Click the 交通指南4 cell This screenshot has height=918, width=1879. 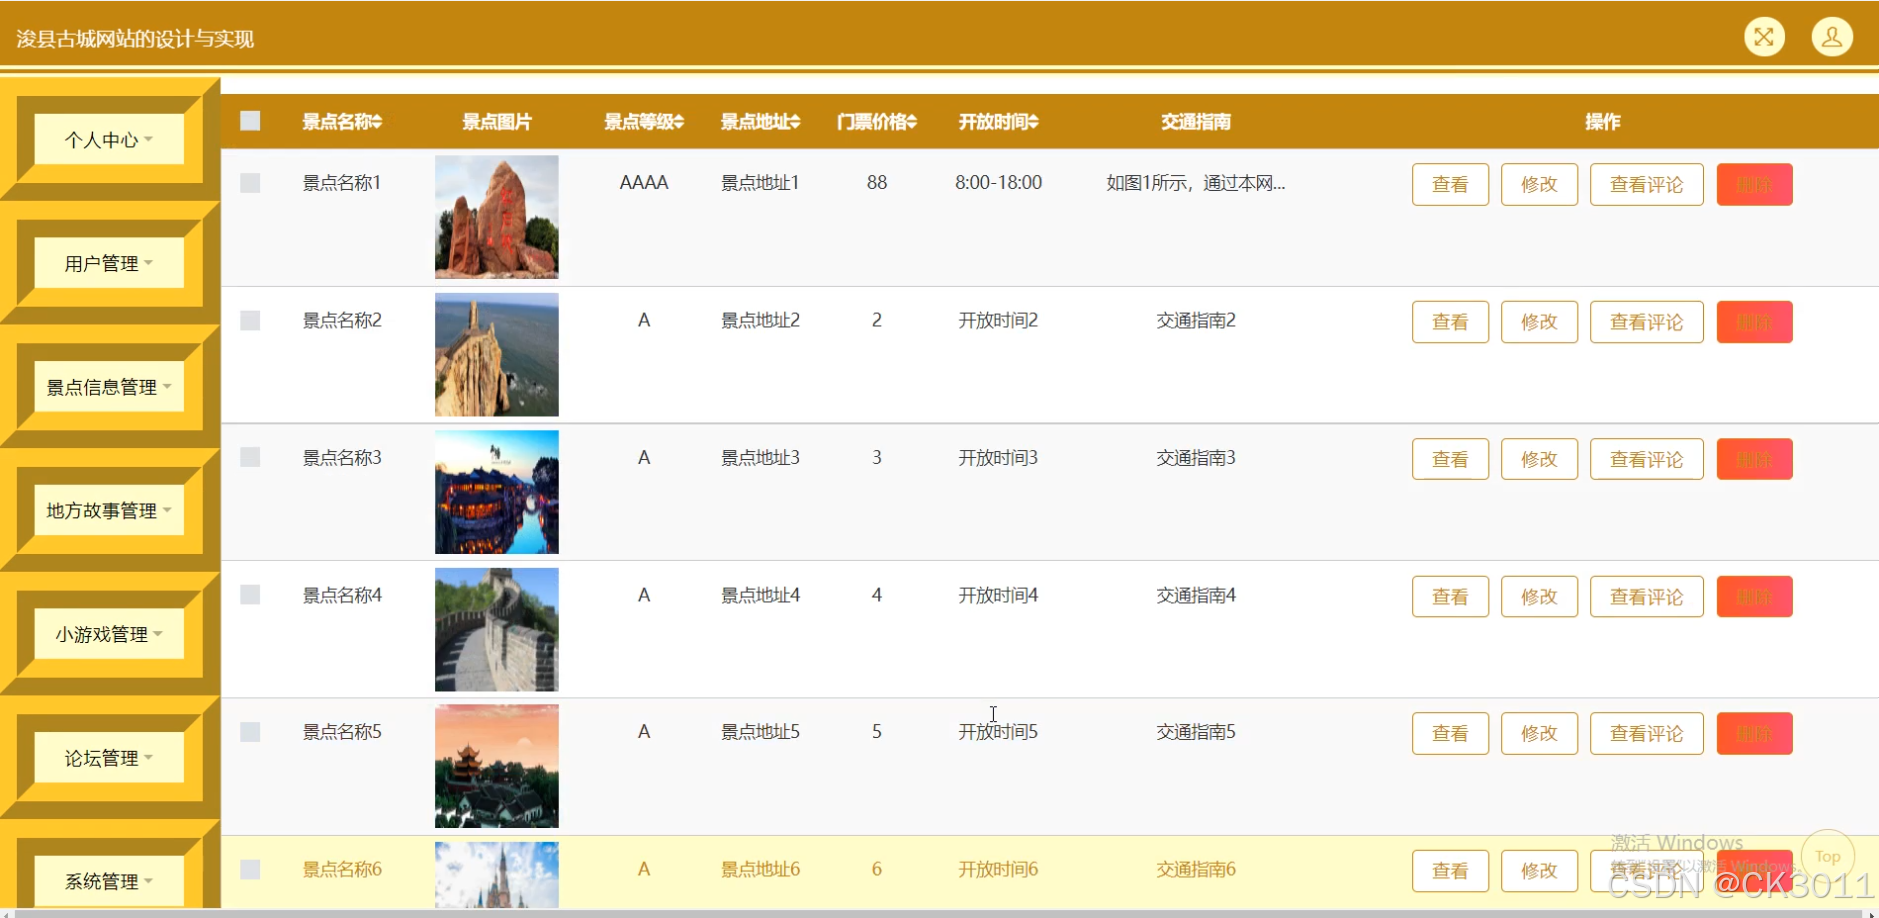pyautogui.click(x=1196, y=595)
